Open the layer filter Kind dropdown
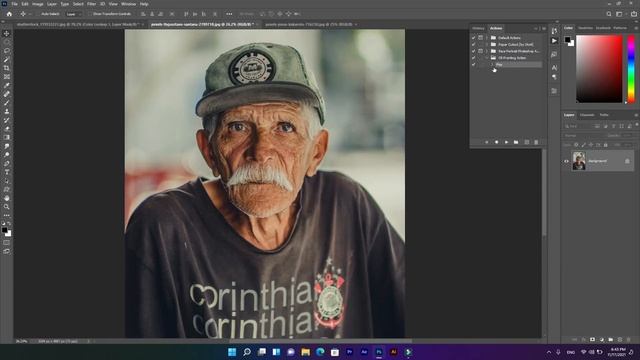Viewport: 640px width, 360px height. pyautogui.click(x=578, y=126)
